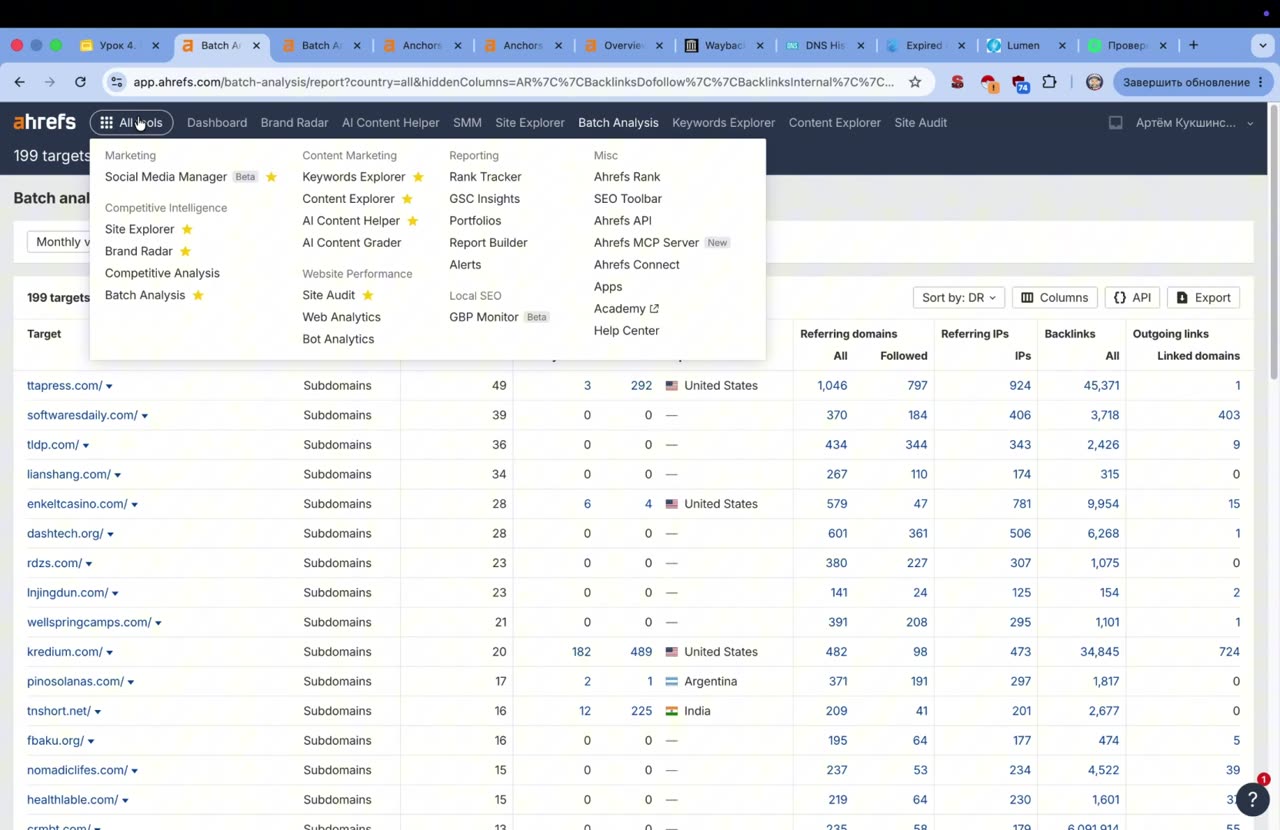Open Competitive Analysis from the menu
The image size is (1280, 830).
coord(162,273)
